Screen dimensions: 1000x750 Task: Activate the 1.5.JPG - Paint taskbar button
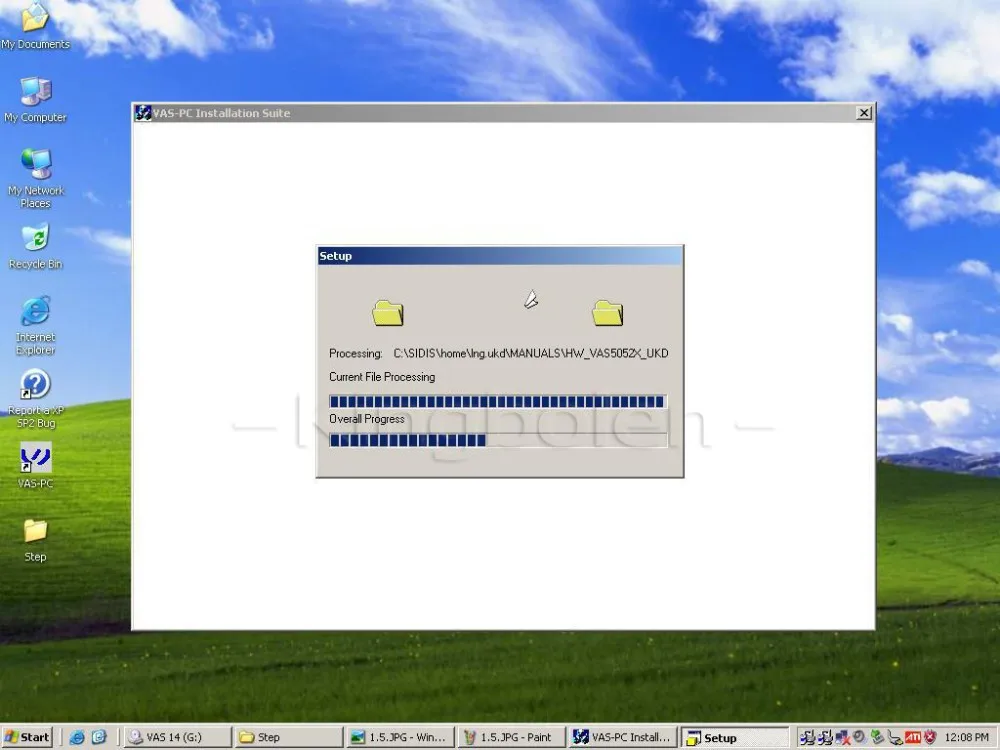pyautogui.click(x=511, y=737)
